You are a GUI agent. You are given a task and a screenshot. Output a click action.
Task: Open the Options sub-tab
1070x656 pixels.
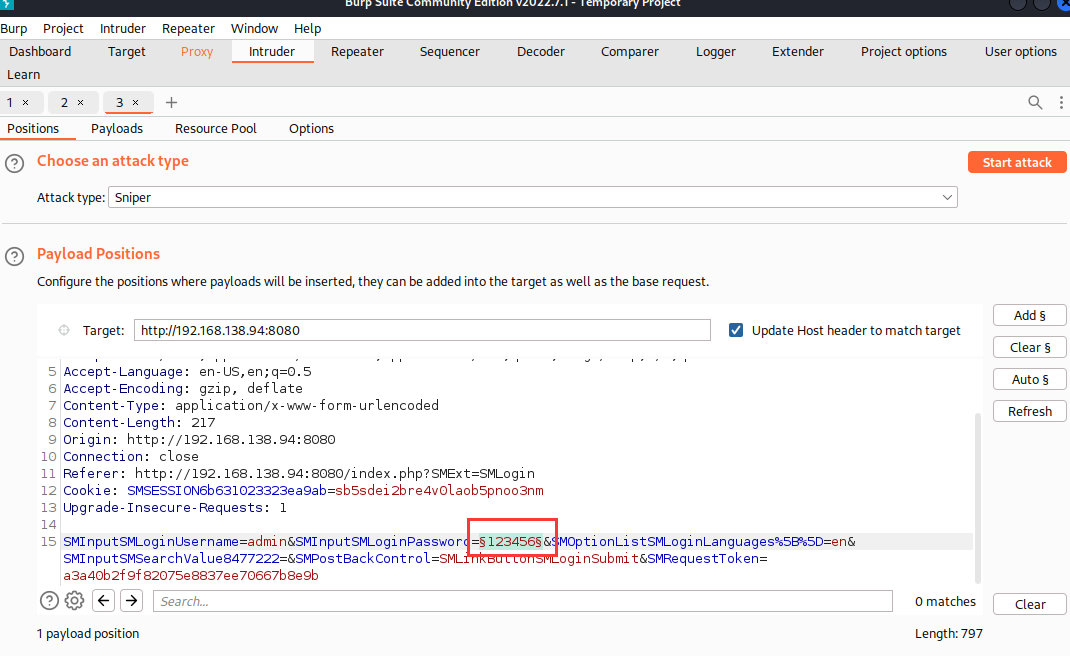pos(312,129)
